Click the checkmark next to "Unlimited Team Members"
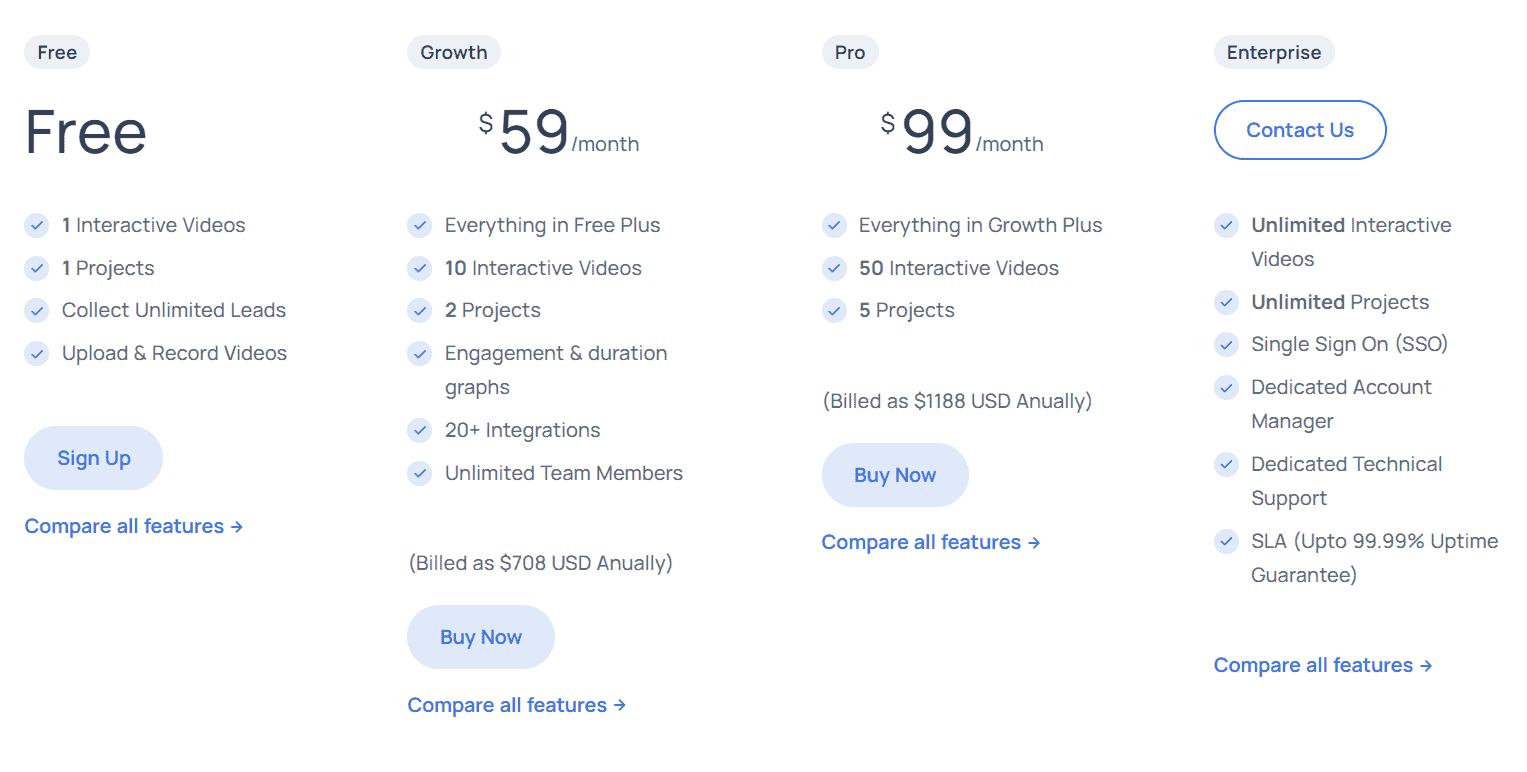Viewport: 1527px width, 772px height. (420, 473)
